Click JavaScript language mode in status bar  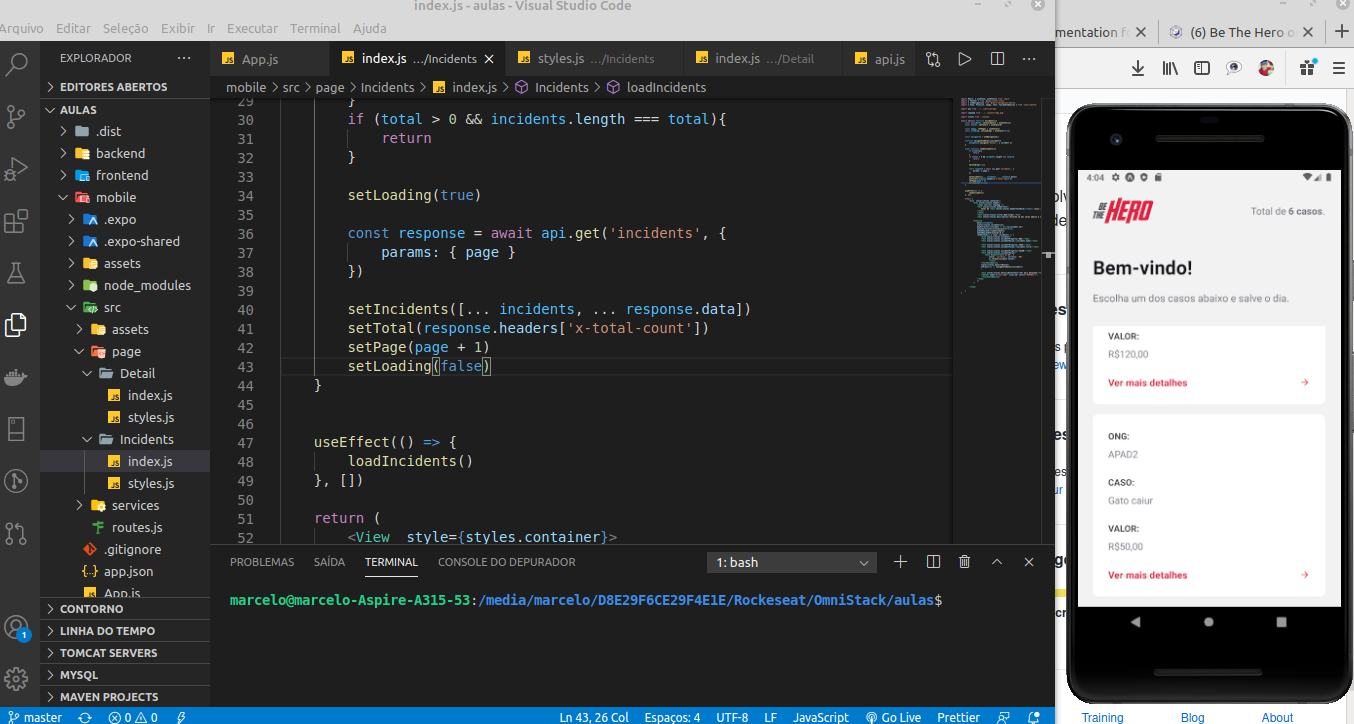tap(821, 717)
